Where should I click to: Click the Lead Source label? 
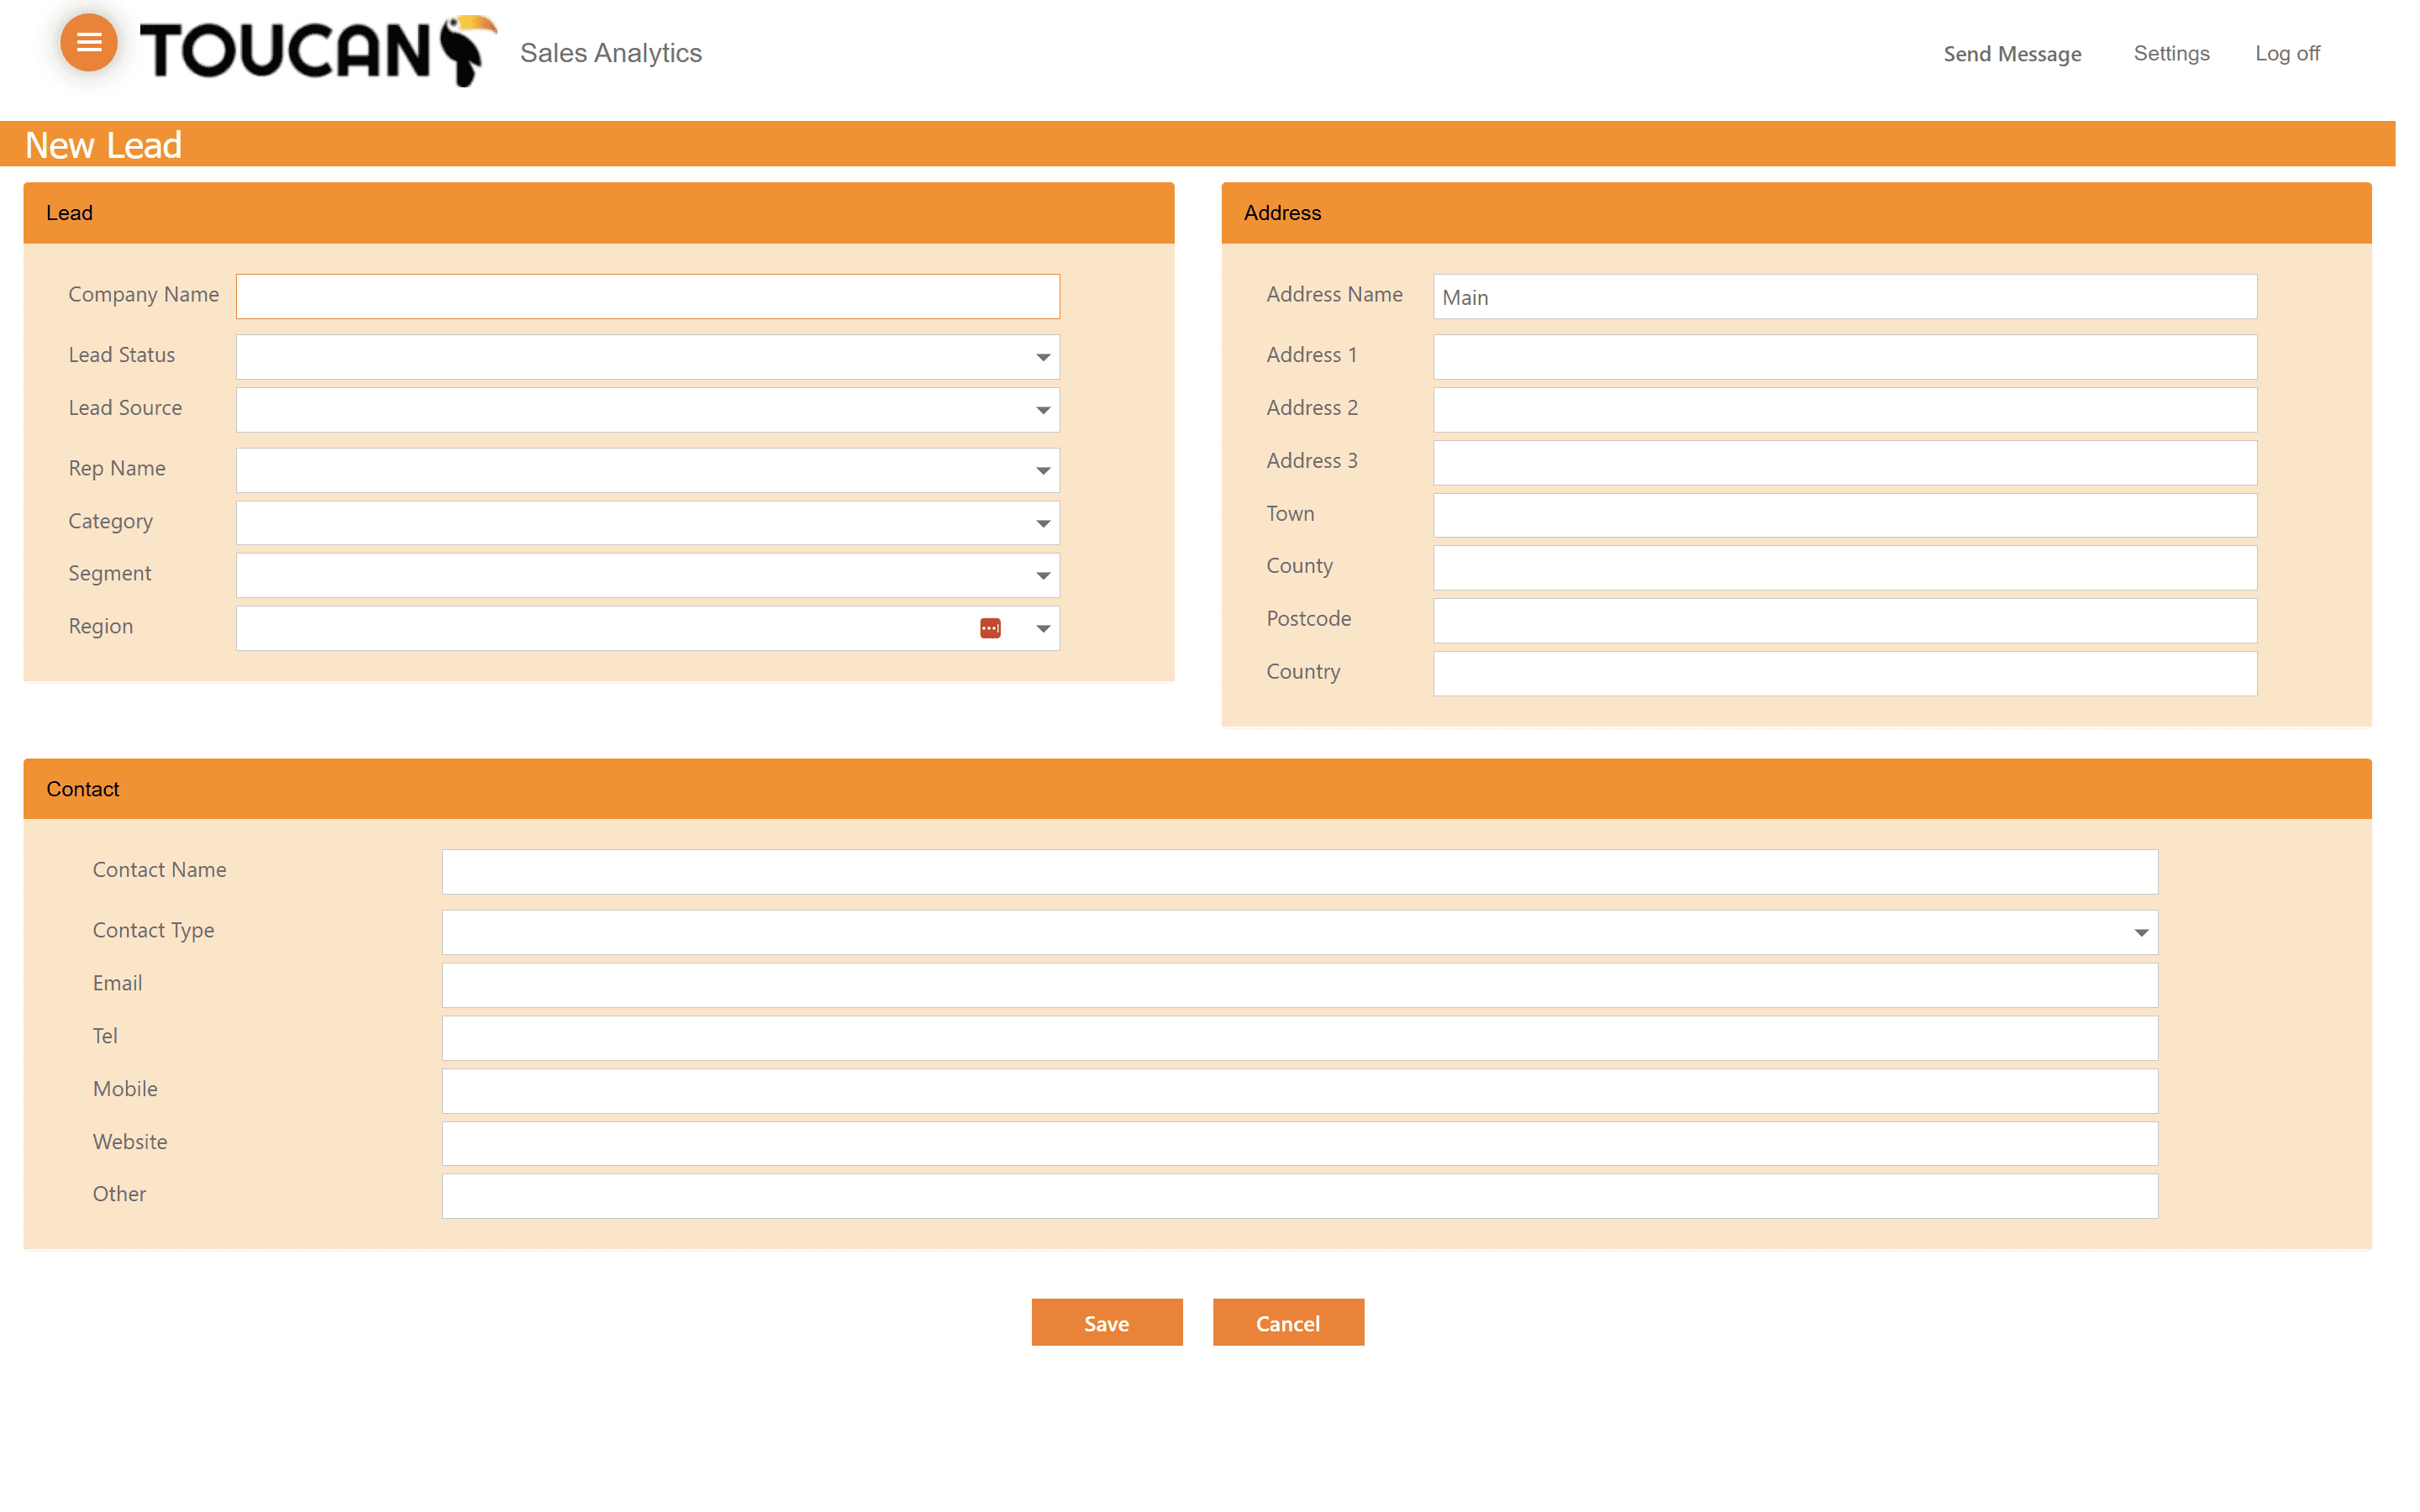(125, 408)
